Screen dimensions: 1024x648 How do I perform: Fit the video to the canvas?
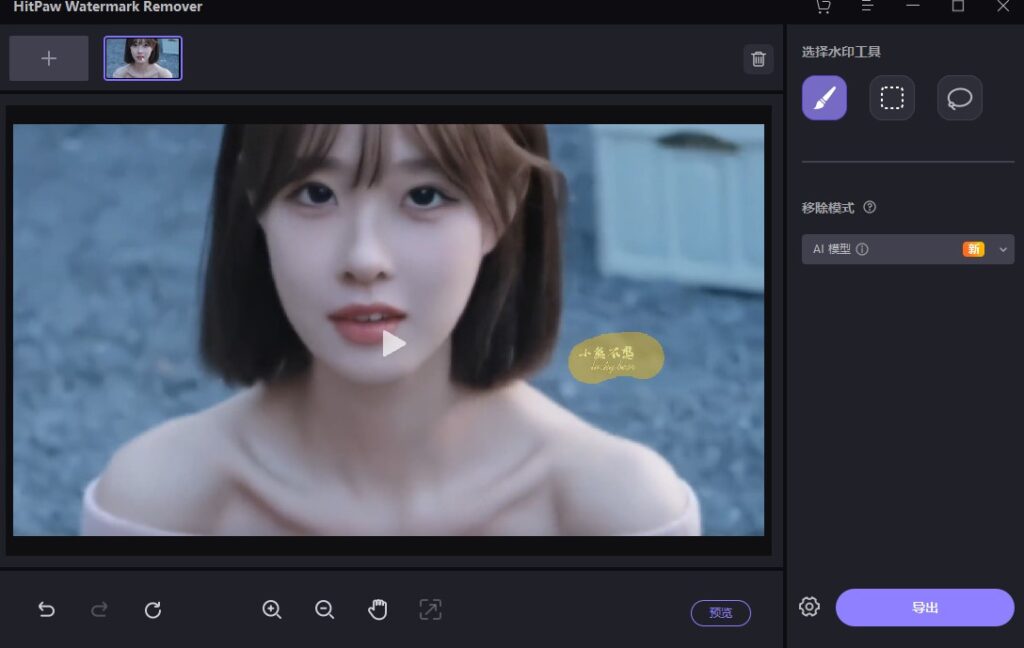430,609
